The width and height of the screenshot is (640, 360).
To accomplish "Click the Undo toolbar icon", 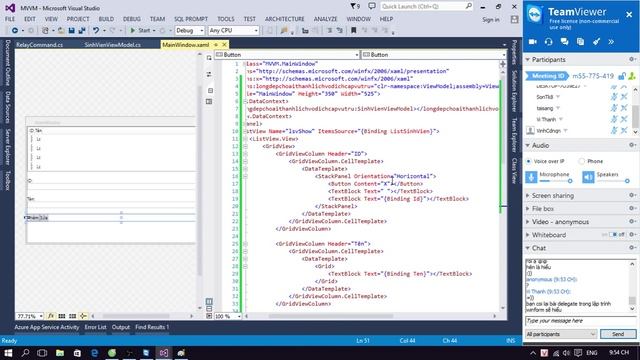I will [96, 31].
